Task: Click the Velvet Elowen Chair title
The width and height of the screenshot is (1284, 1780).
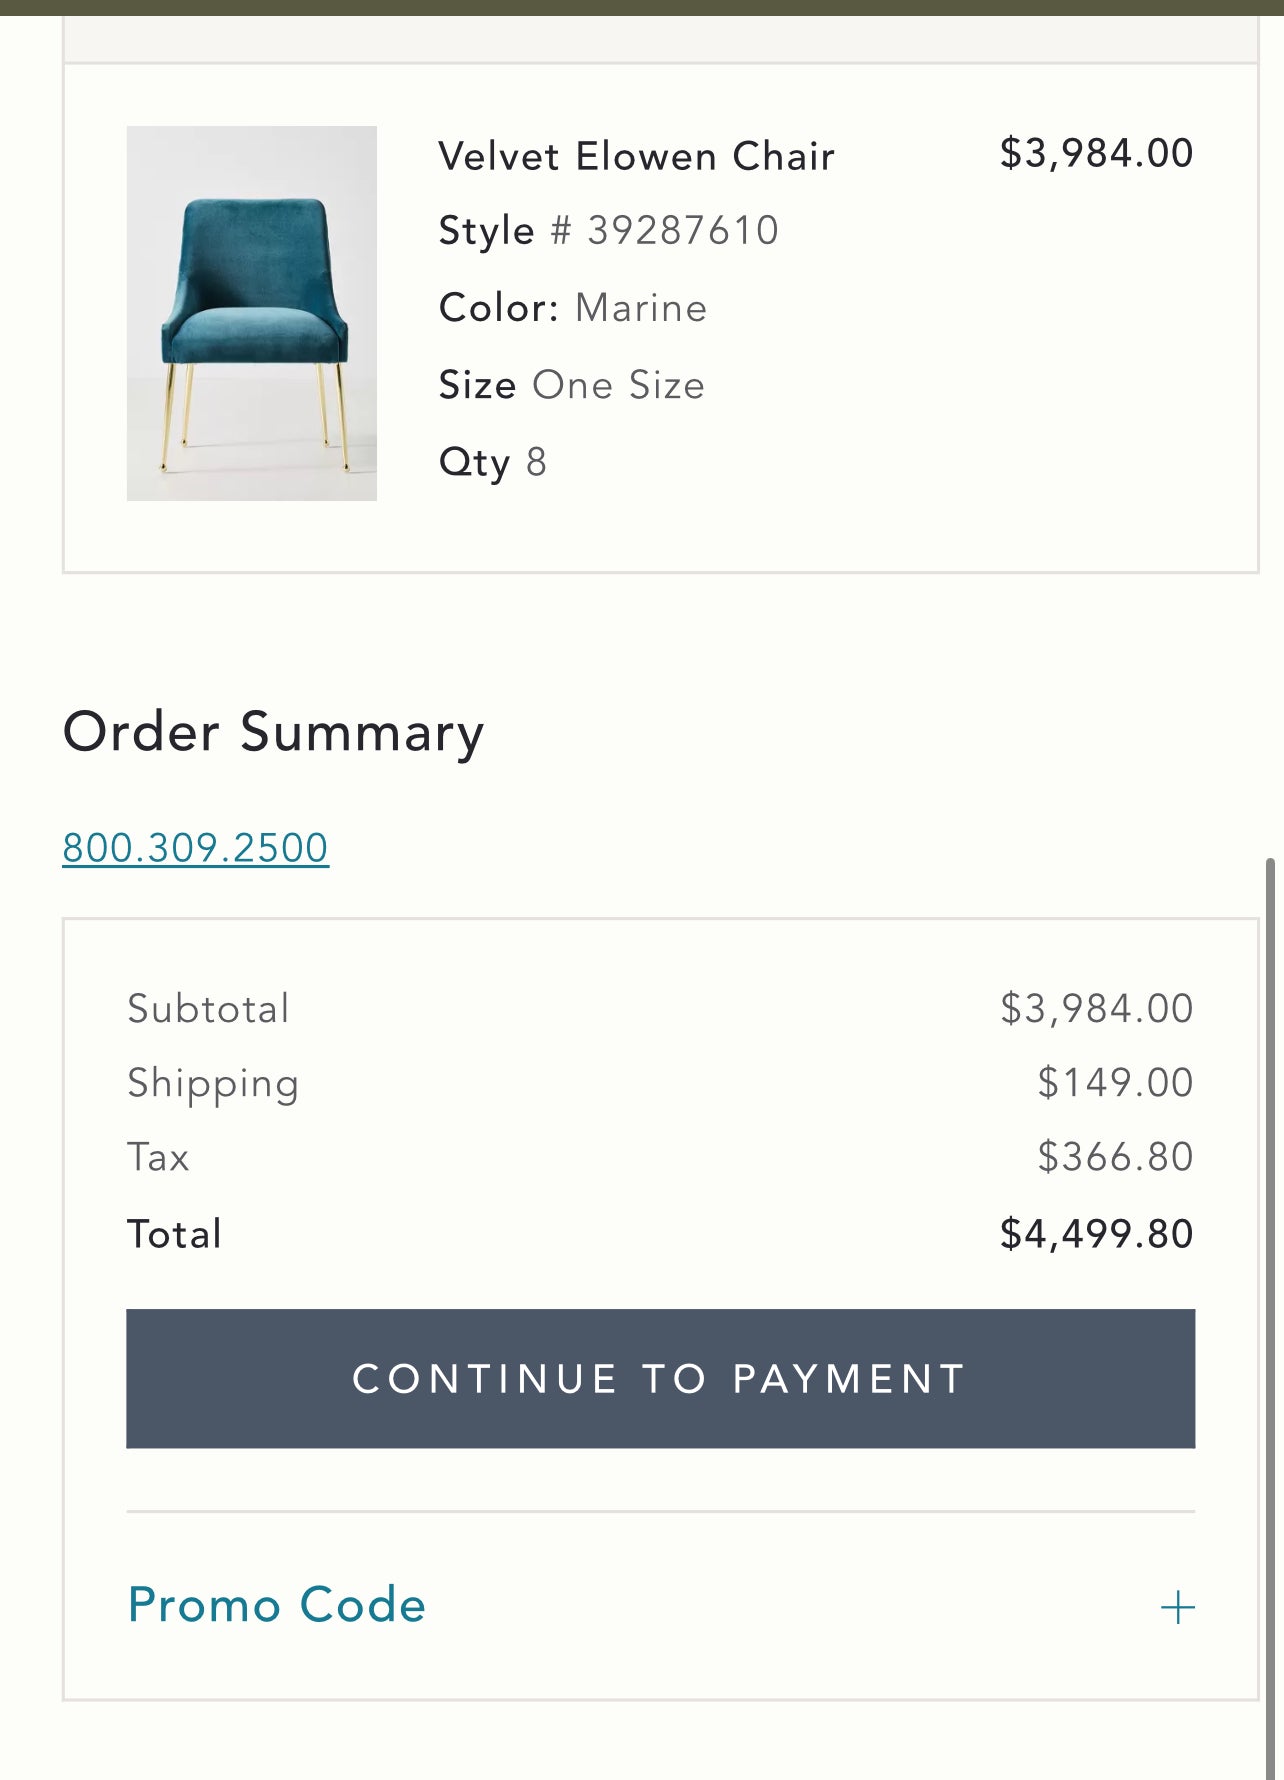Action: [x=636, y=157]
